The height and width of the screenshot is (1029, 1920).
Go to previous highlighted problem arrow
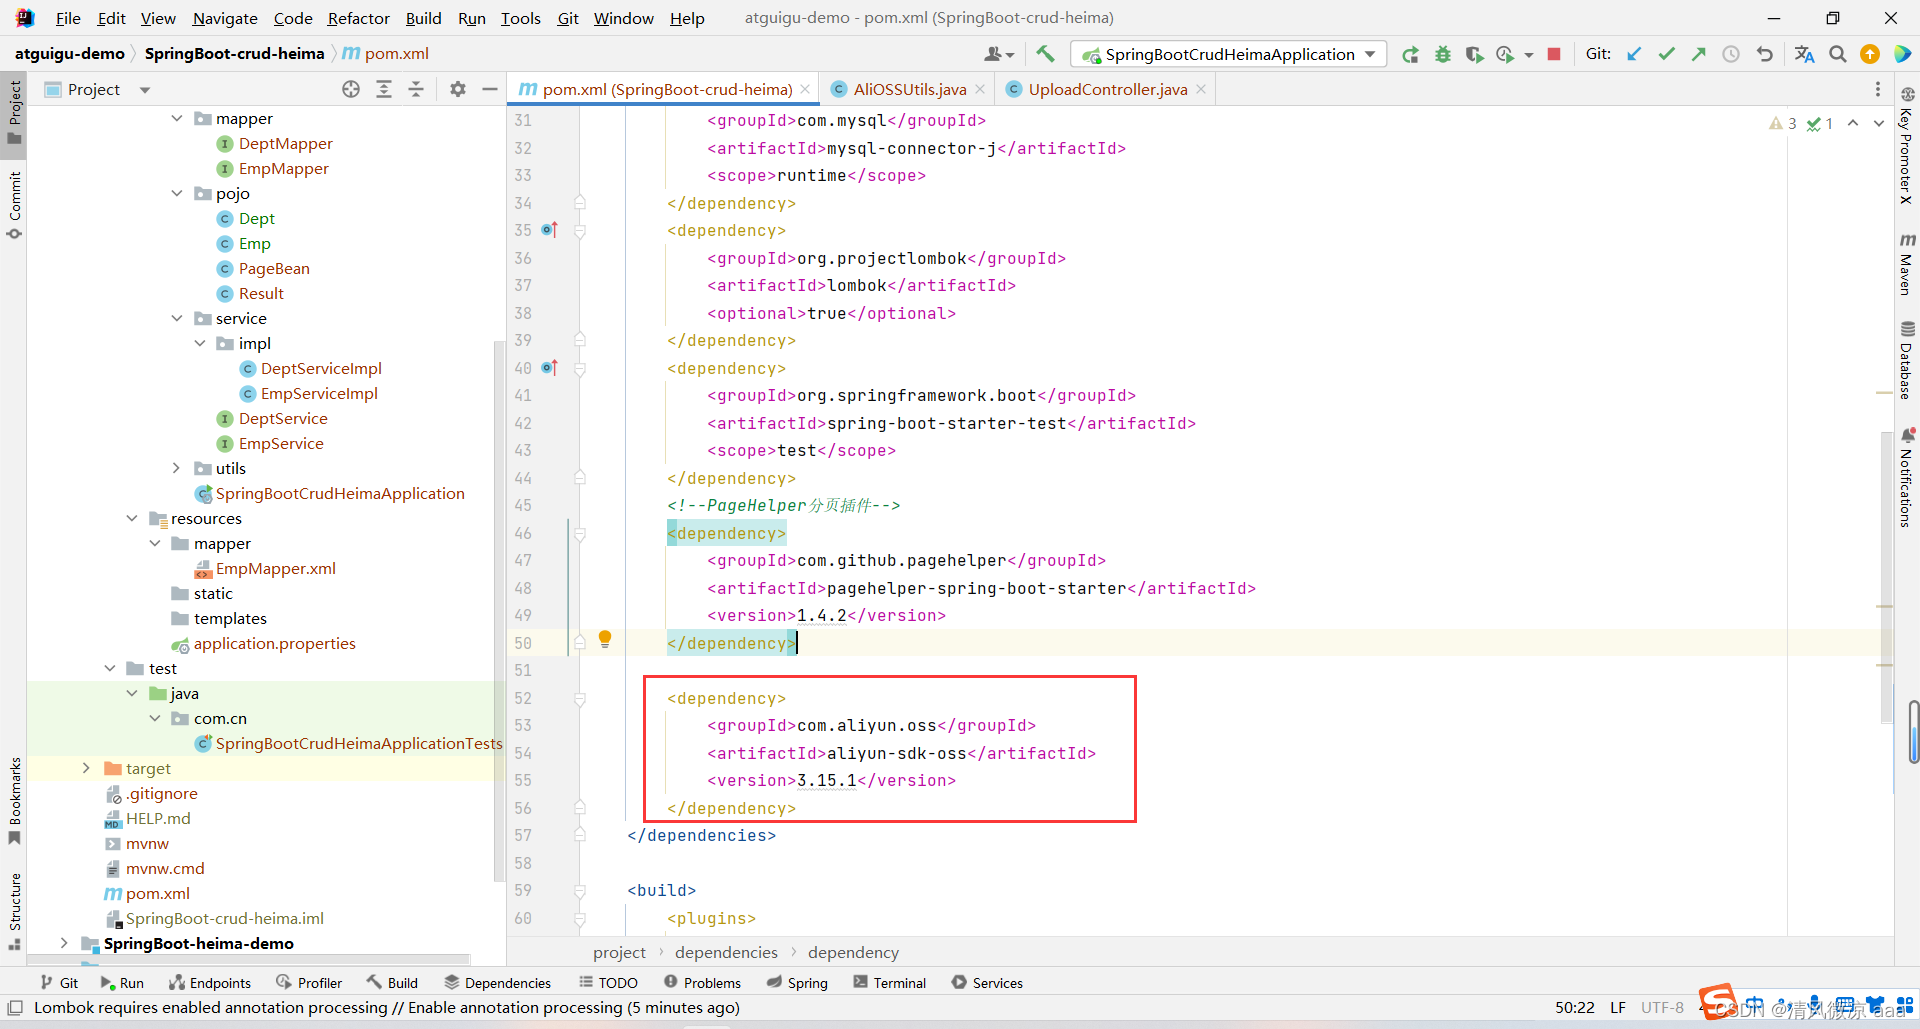[x=1853, y=123]
